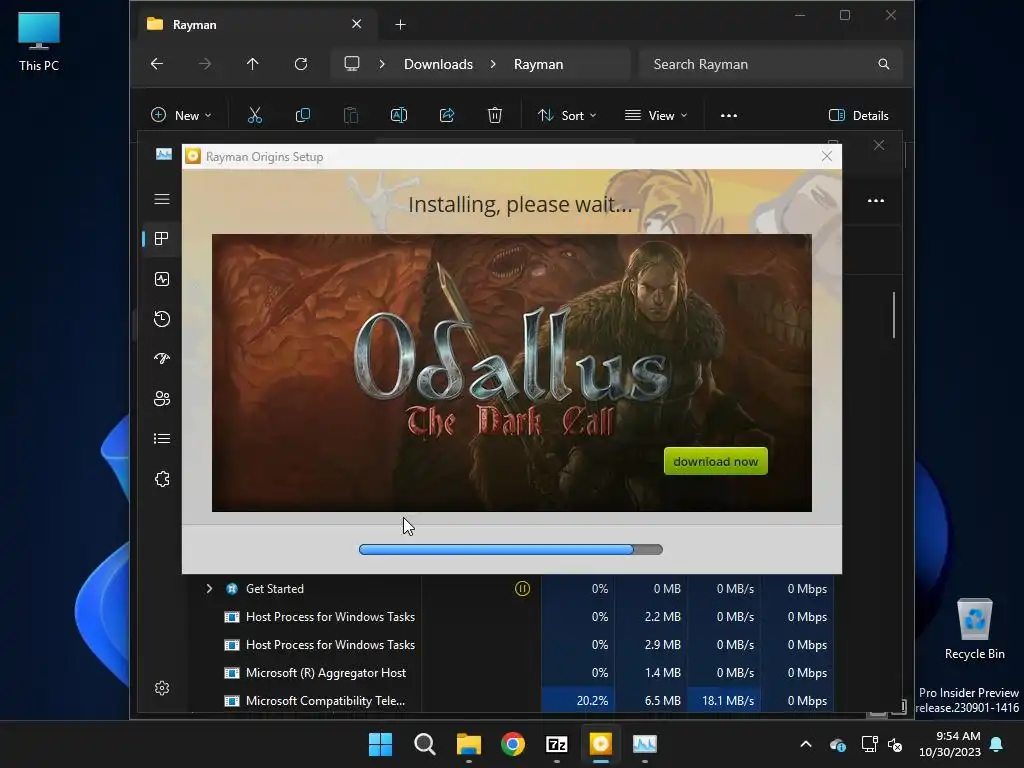Click the 20.2% CPU cell
Viewport: 1024px width, 768px height.
click(x=578, y=701)
